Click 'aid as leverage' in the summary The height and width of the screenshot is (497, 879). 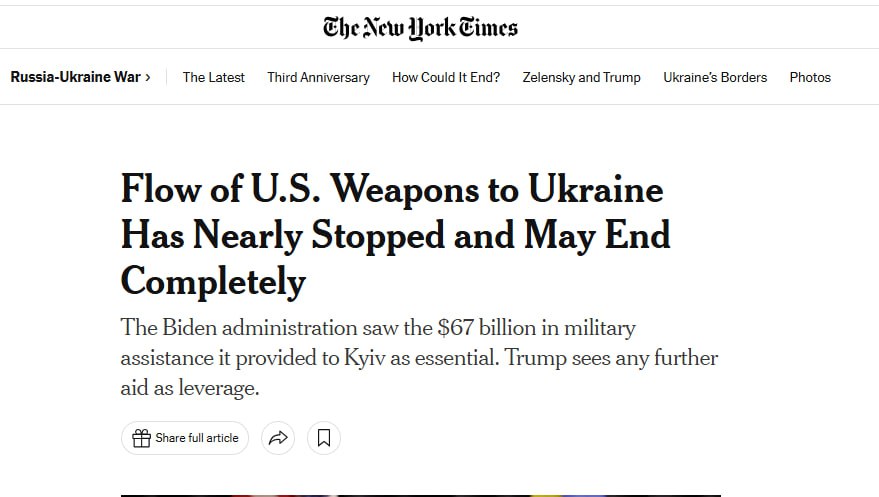pos(190,388)
